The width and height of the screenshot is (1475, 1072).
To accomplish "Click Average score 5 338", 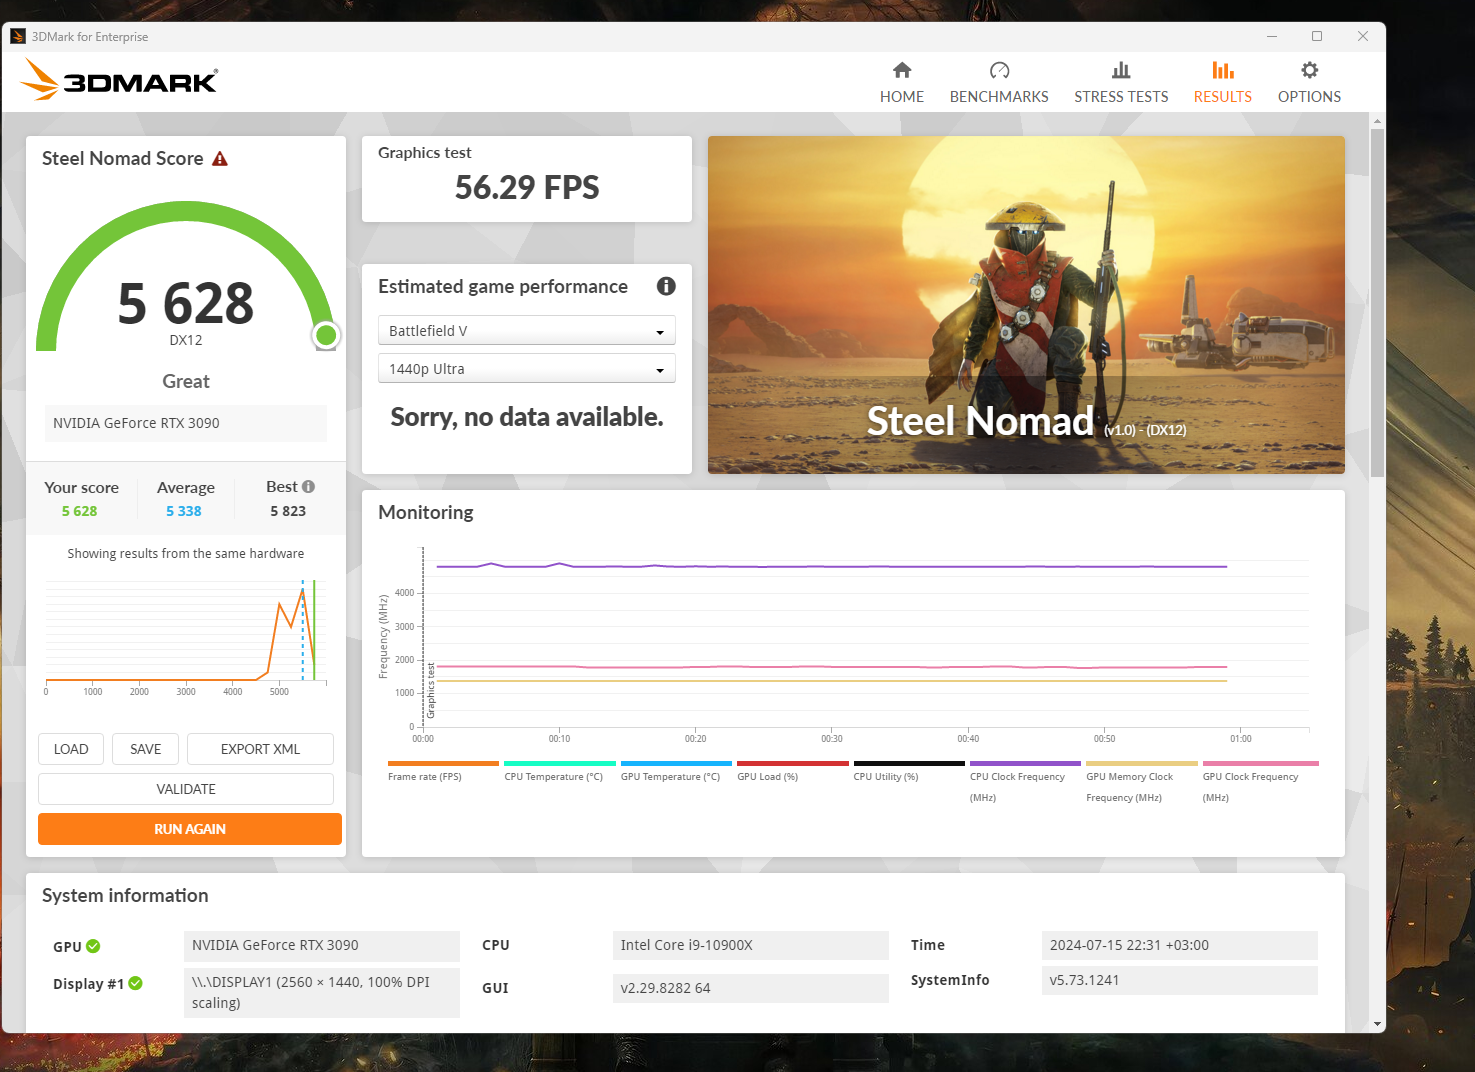I will (x=184, y=511).
